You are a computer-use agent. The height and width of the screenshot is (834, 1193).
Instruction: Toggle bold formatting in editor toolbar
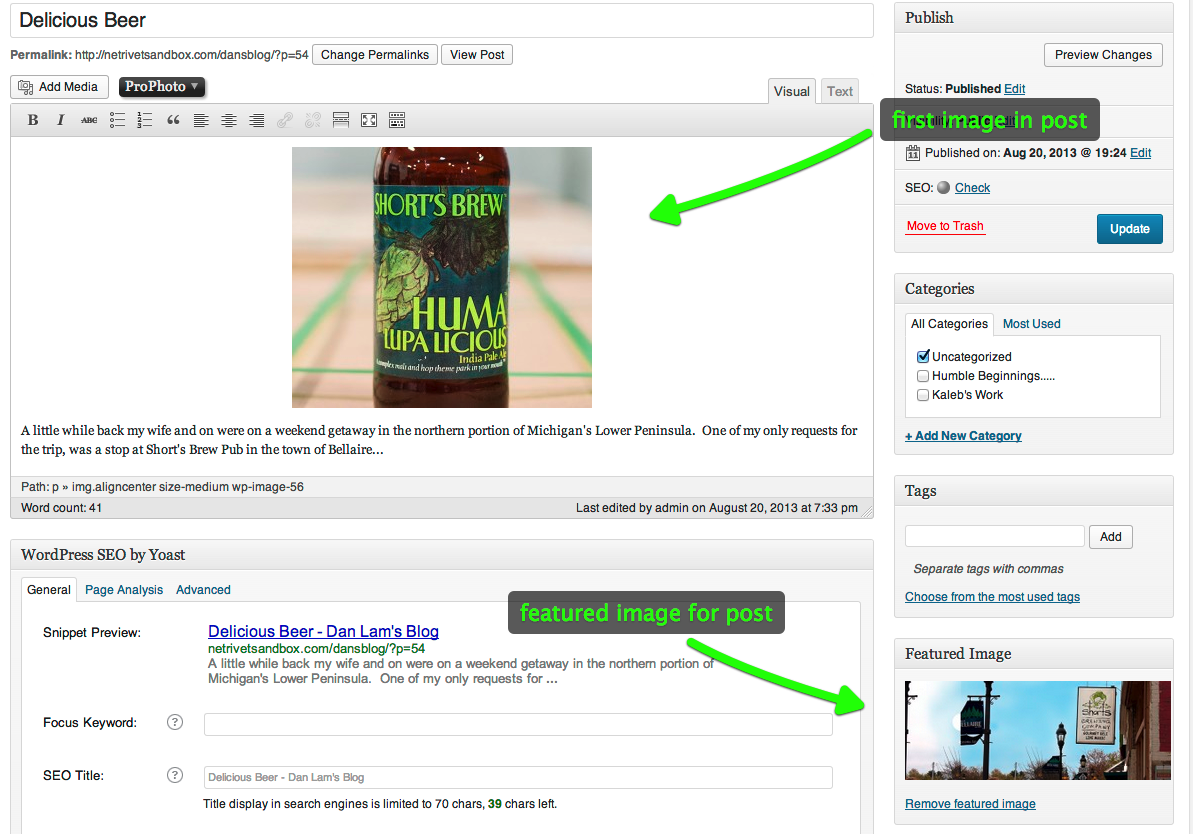pyautogui.click(x=33, y=120)
